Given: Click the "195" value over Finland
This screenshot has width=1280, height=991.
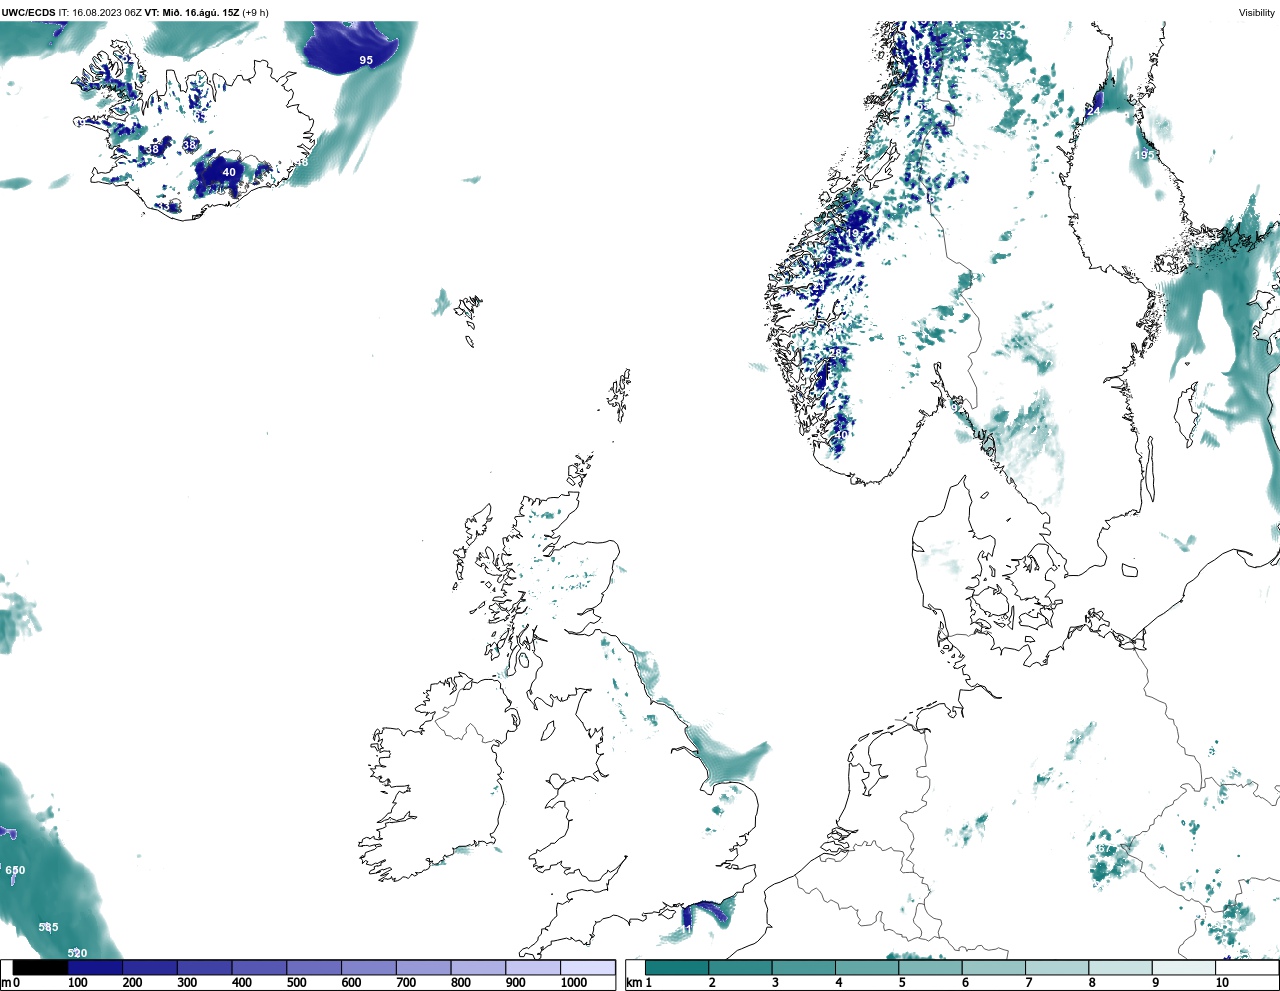Looking at the screenshot, I should [1144, 155].
